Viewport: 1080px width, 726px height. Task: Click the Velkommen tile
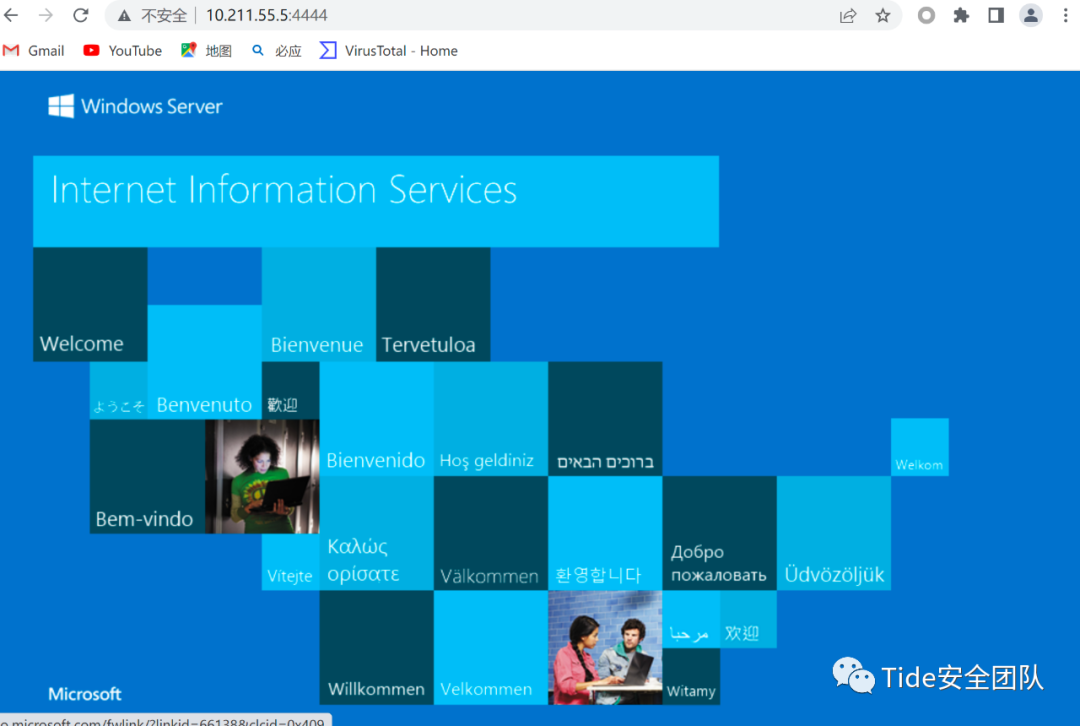click(491, 647)
